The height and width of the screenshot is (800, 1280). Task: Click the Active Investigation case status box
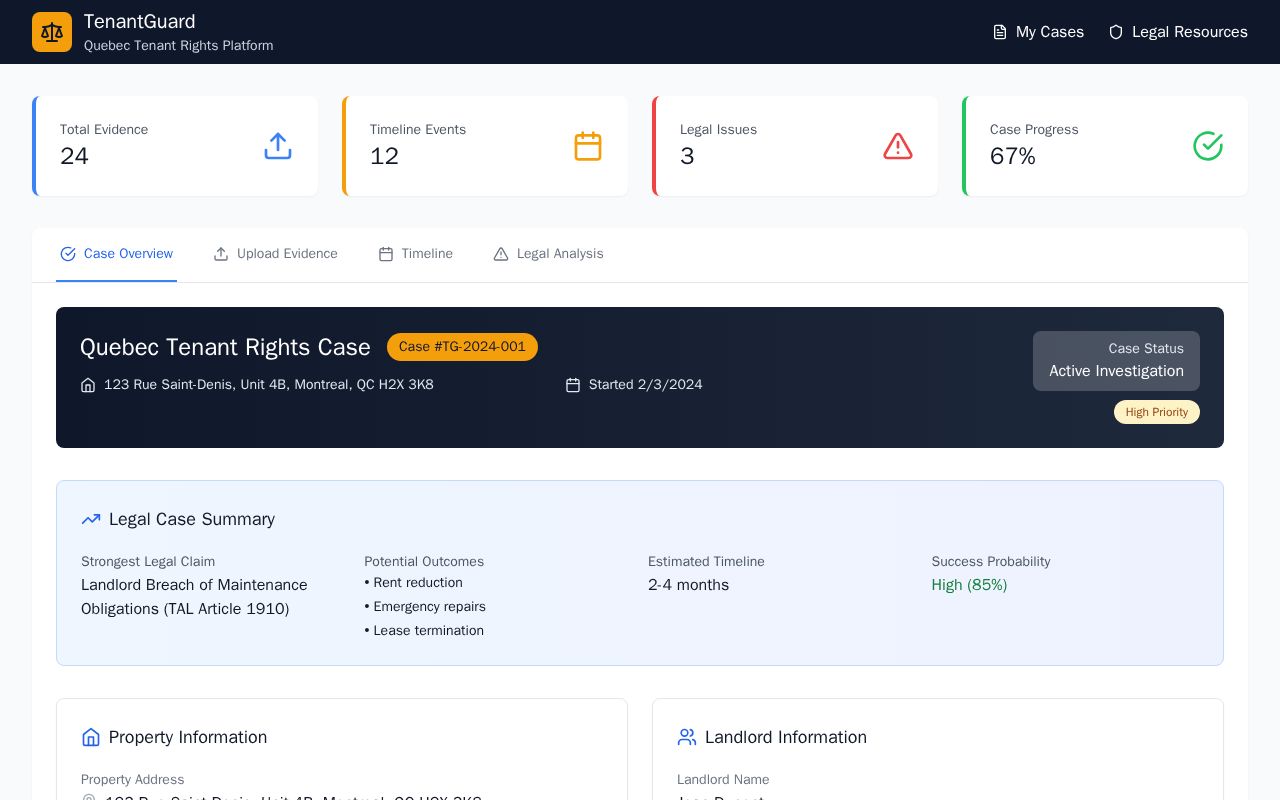coord(1116,361)
